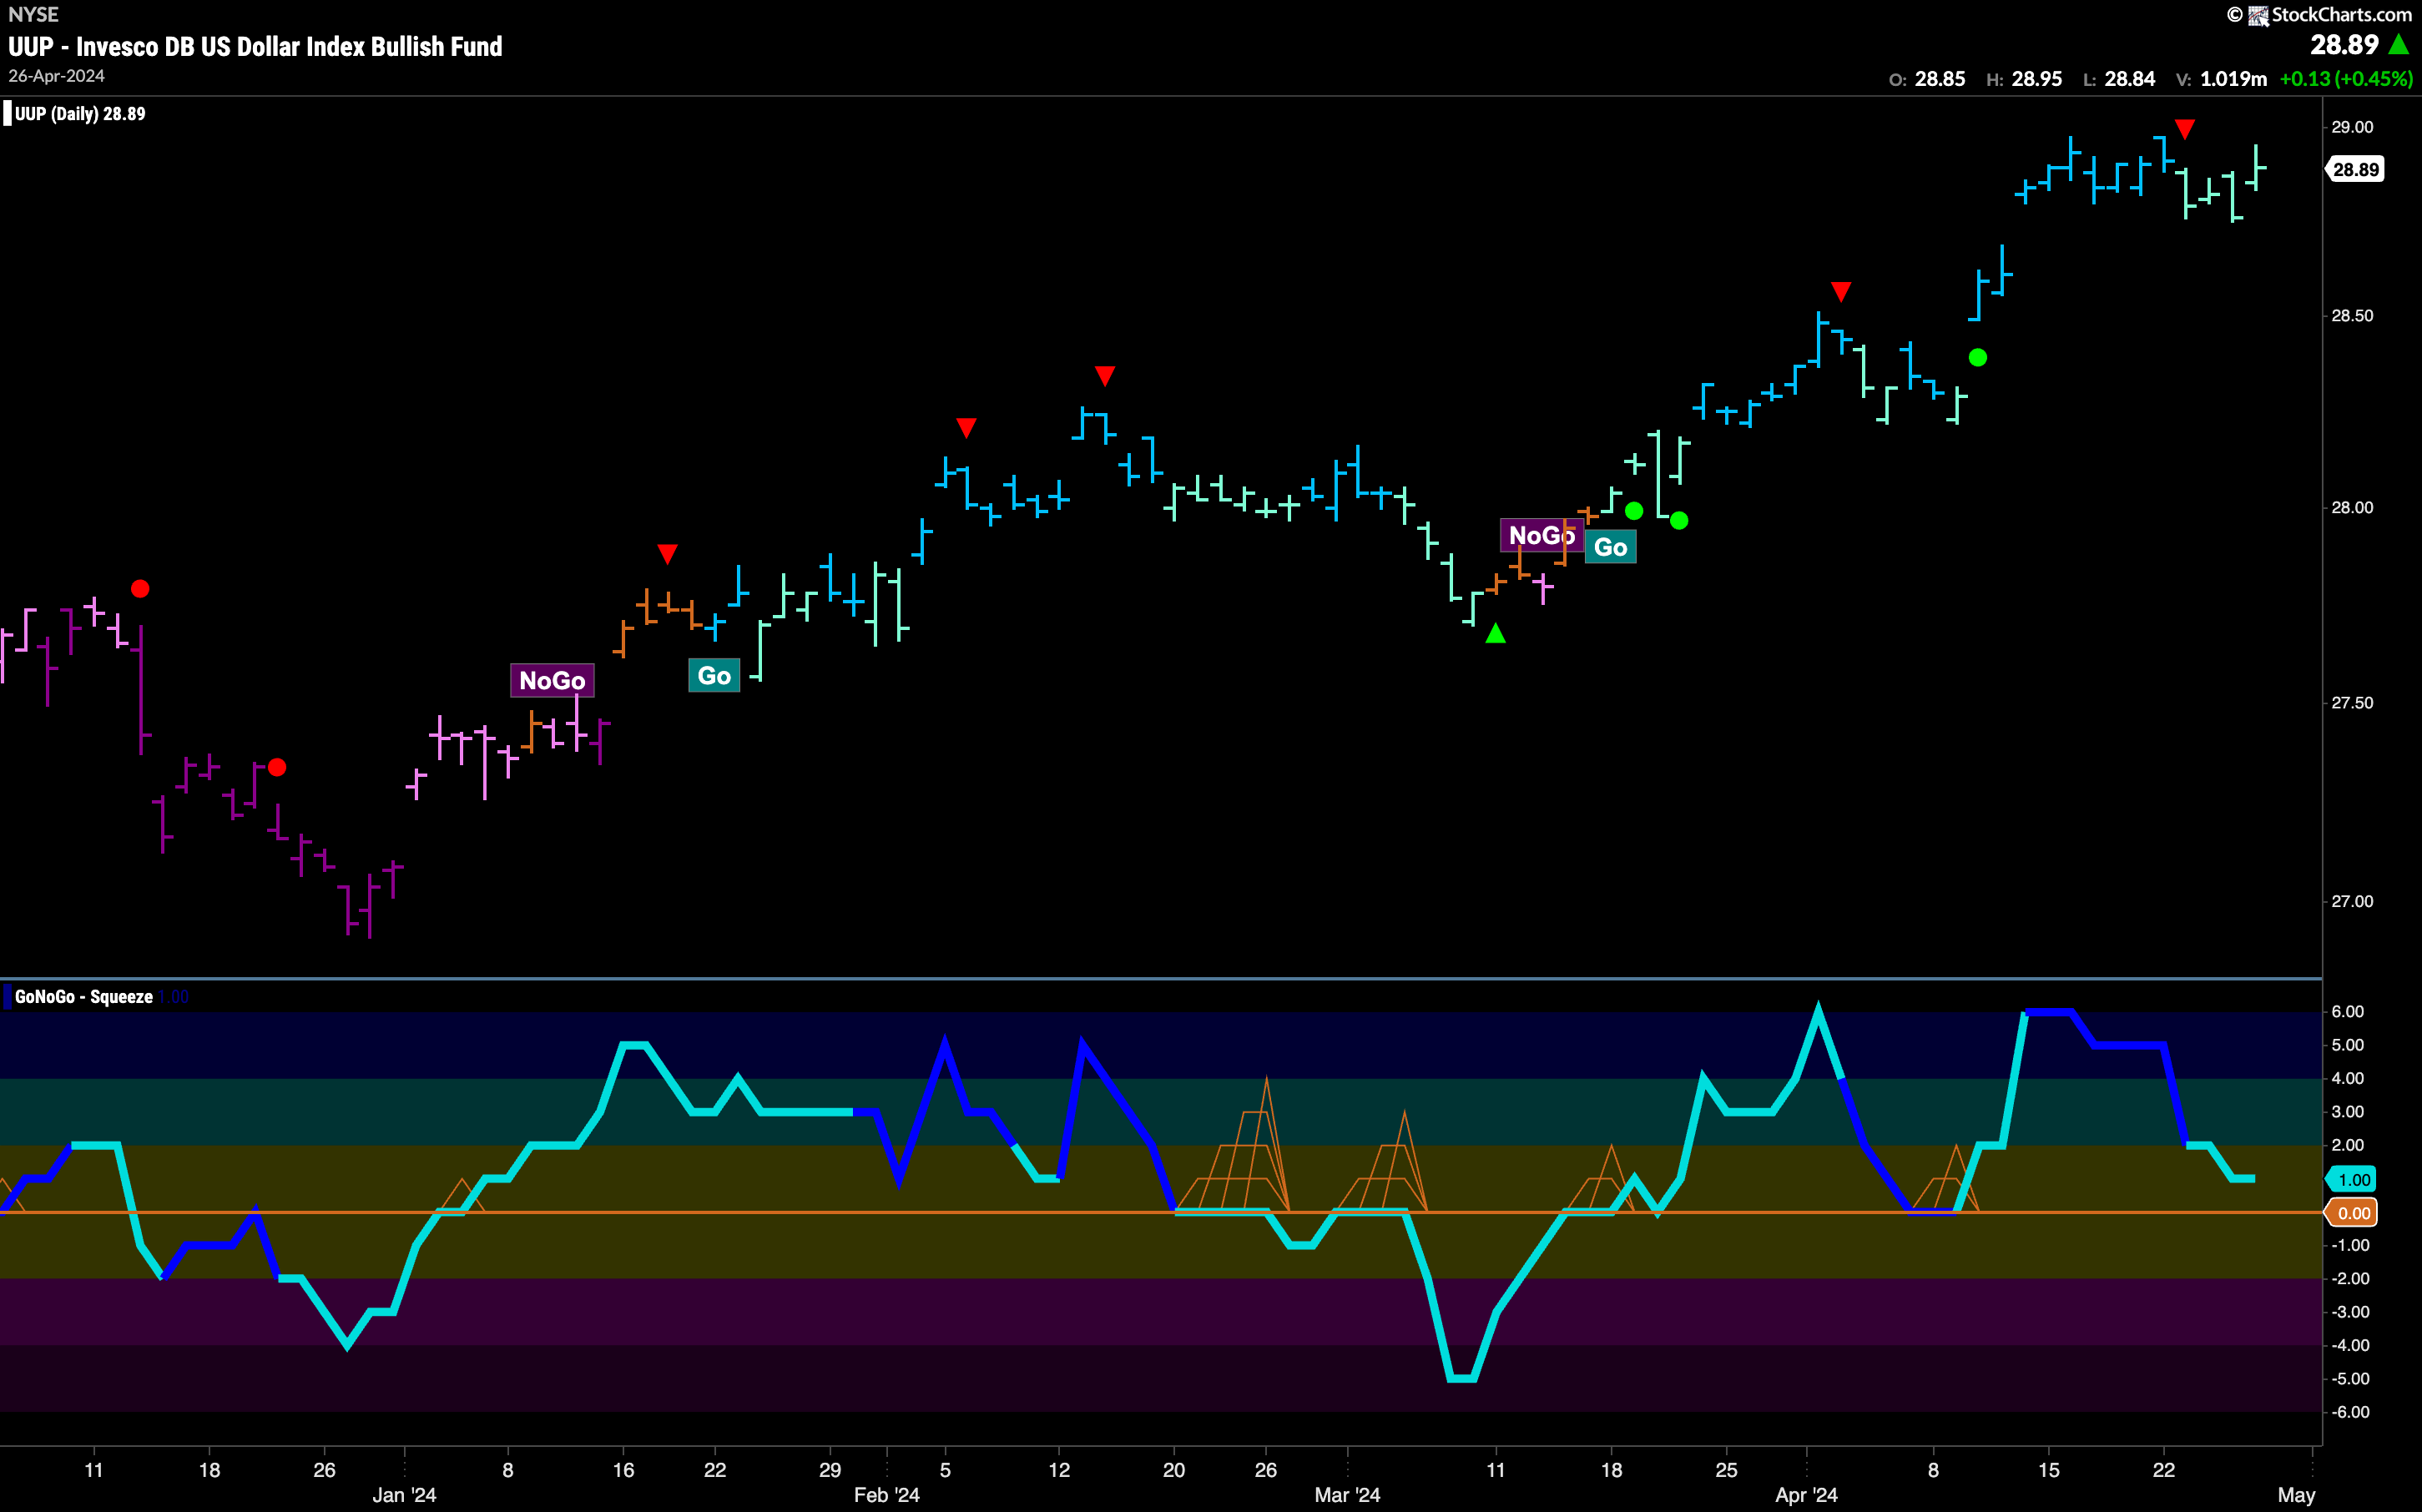Click red dot beside late-December purple bars
This screenshot has width=2422, height=1512.
[x=277, y=767]
